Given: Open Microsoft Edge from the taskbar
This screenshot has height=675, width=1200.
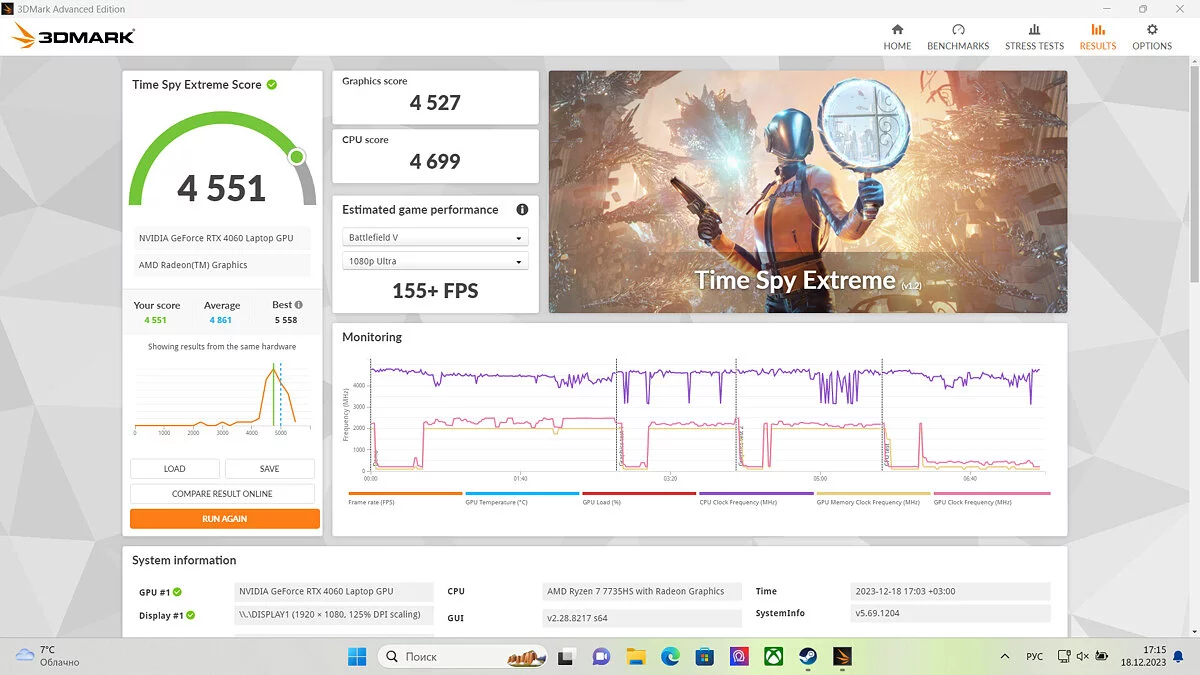Looking at the screenshot, I should click(x=670, y=656).
